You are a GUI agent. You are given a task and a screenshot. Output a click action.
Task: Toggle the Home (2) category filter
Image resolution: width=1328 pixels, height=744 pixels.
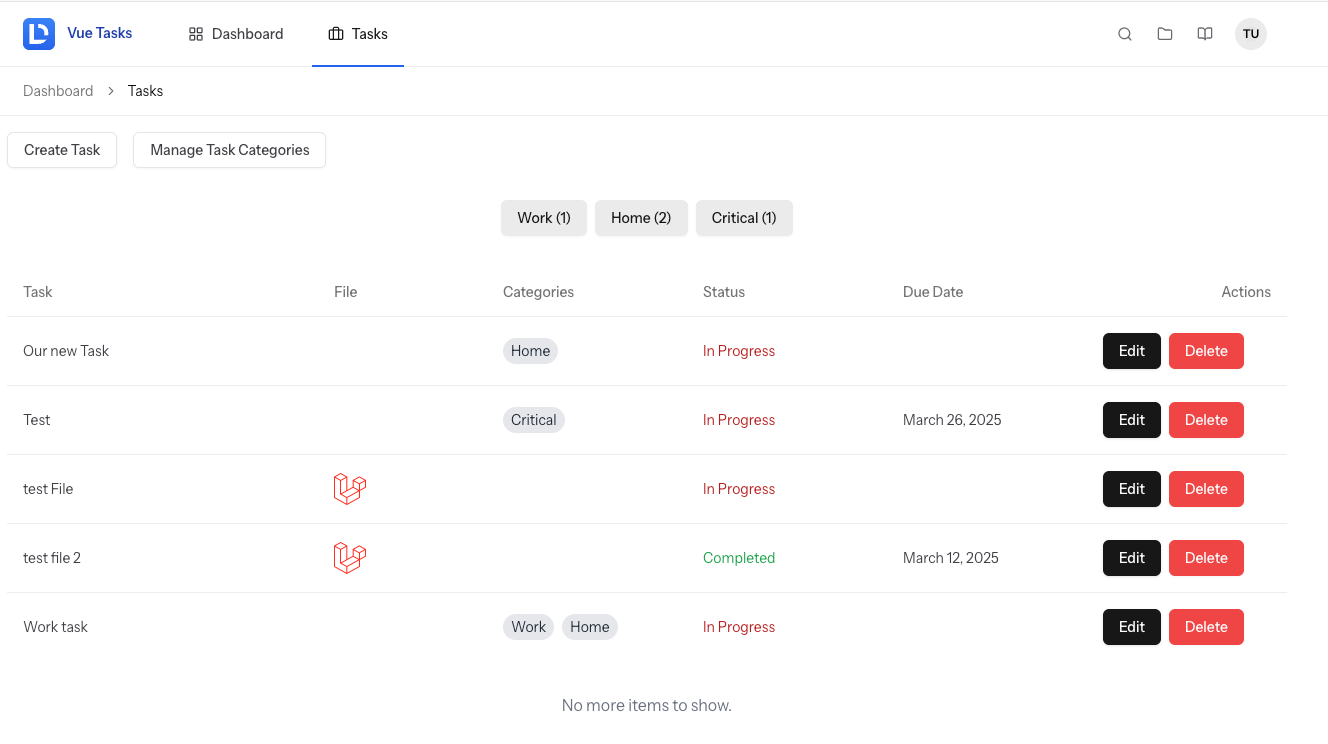641,218
